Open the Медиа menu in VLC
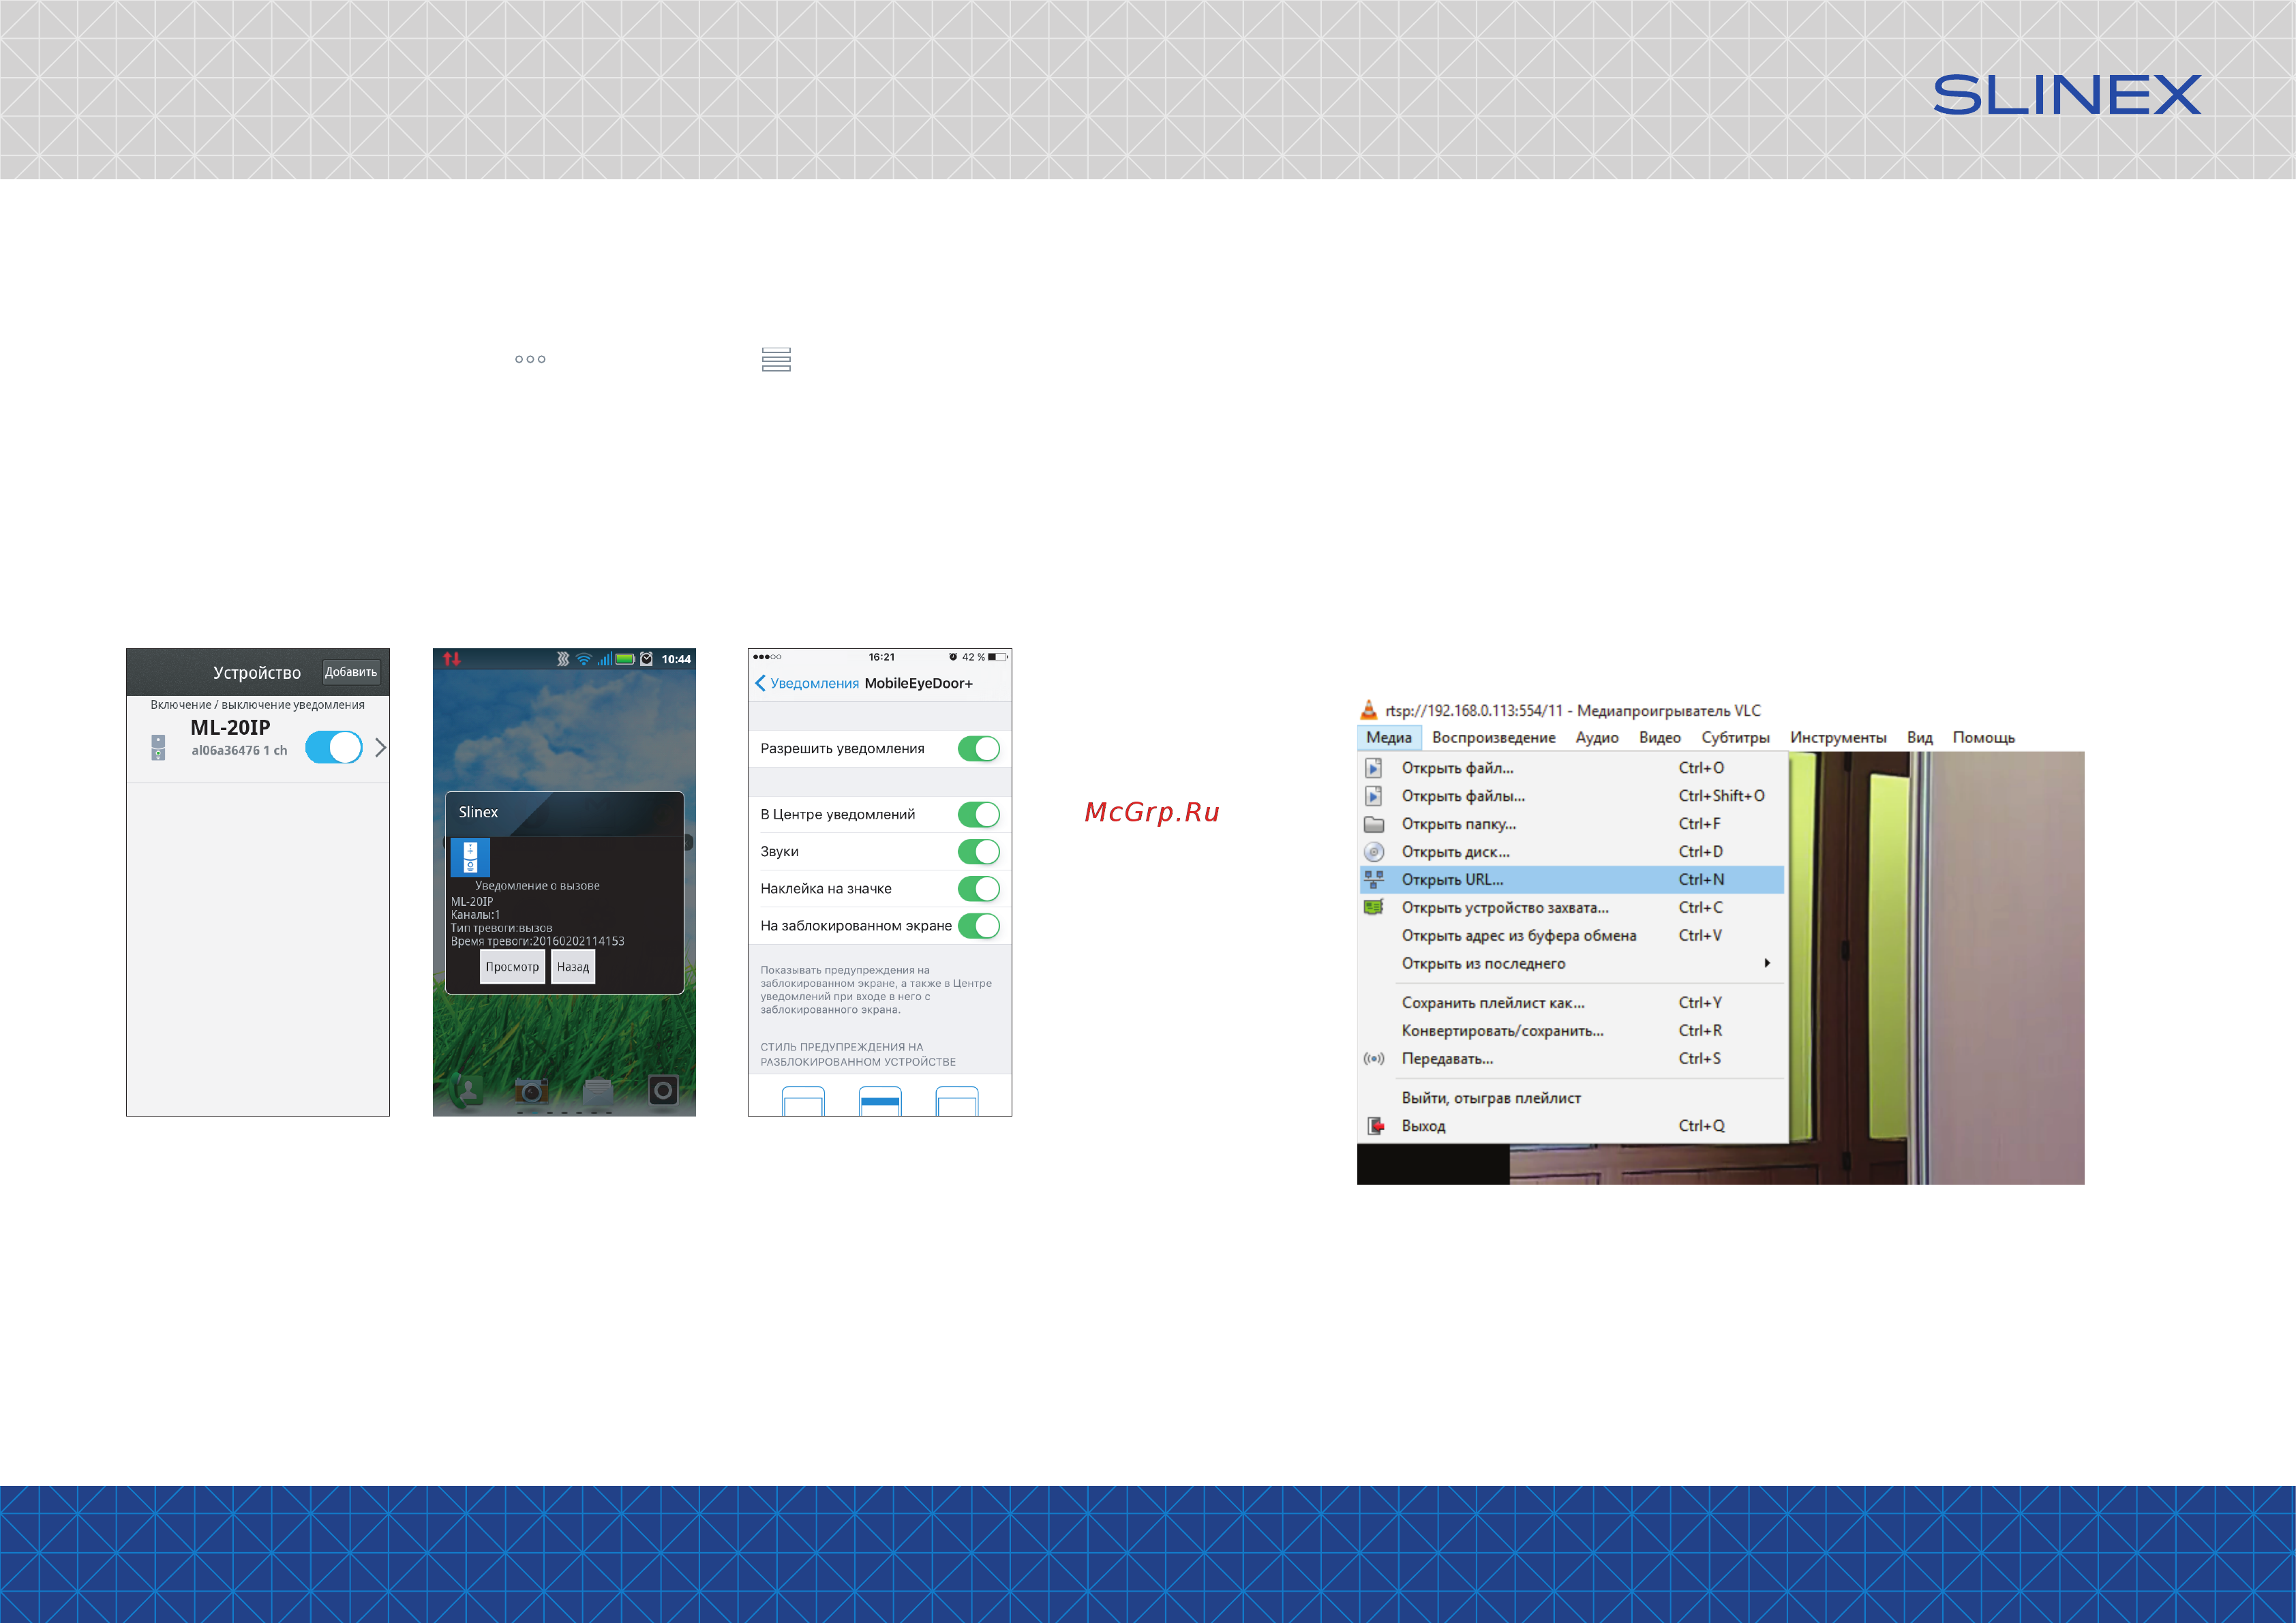Viewport: 2296px width, 1623px height. 1389,737
